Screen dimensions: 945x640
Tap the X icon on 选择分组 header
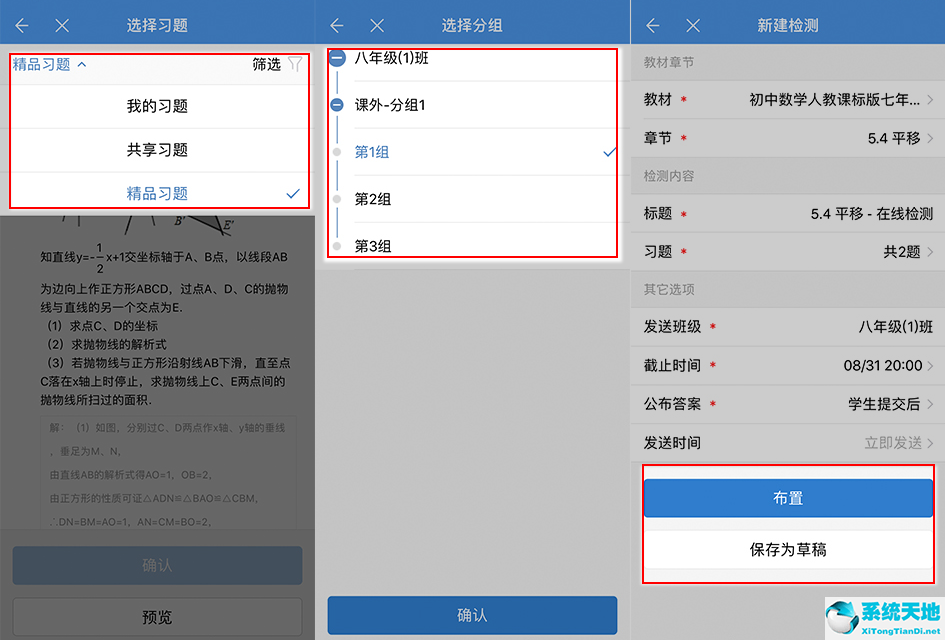click(377, 24)
